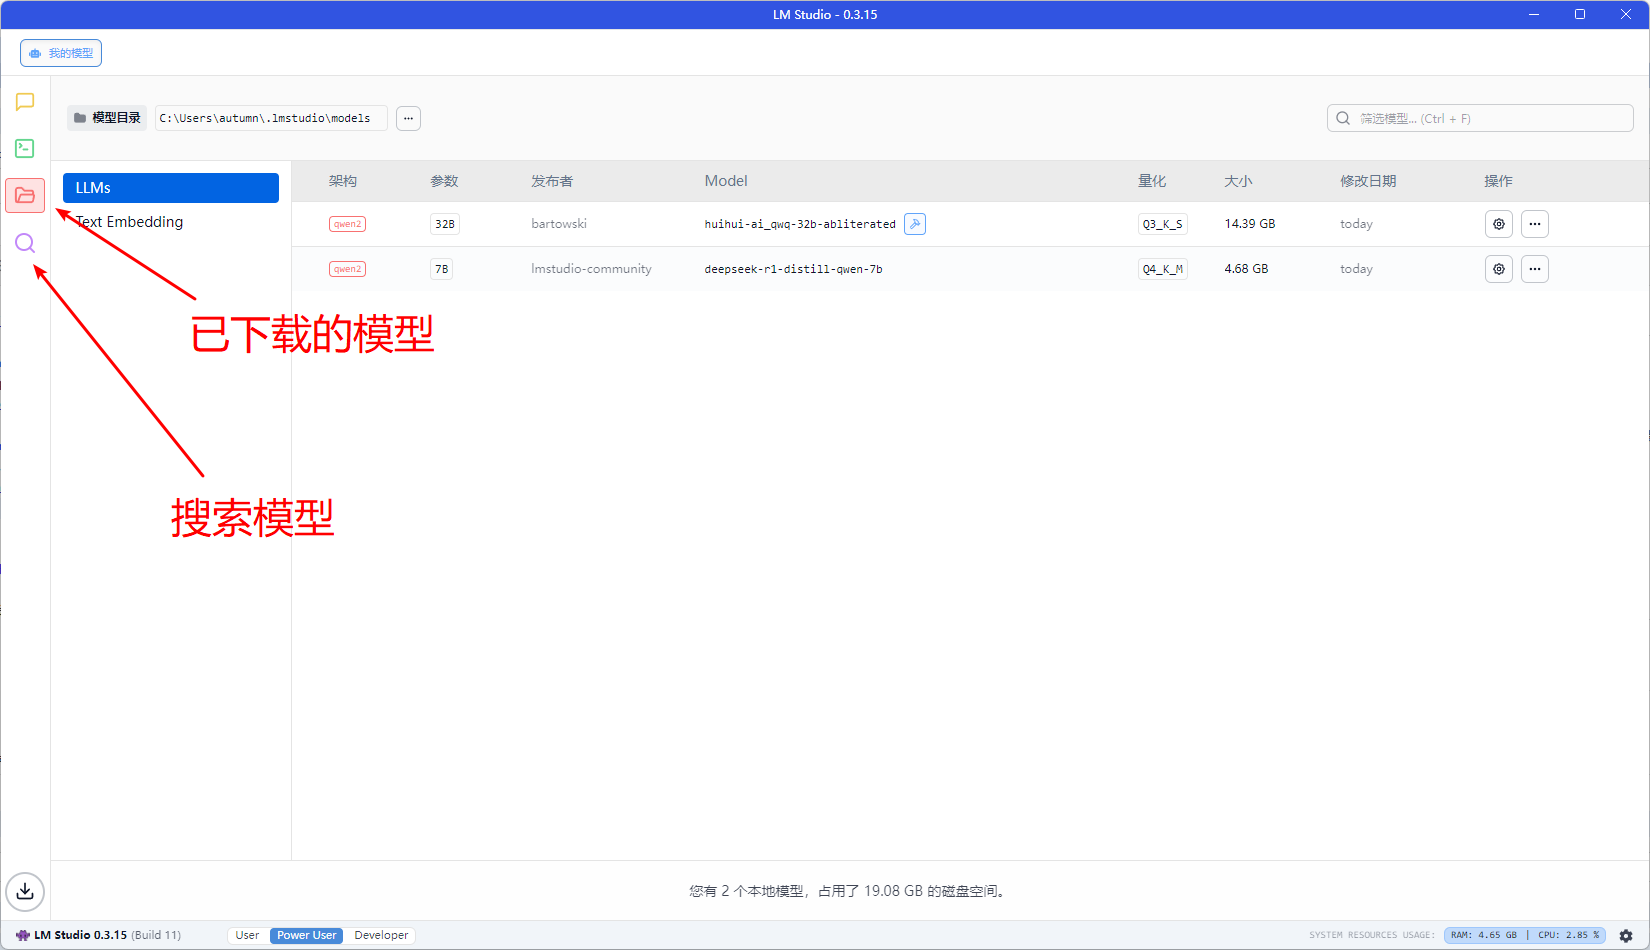Select the LLMs category
This screenshot has height=950, width=1650.
click(x=171, y=188)
